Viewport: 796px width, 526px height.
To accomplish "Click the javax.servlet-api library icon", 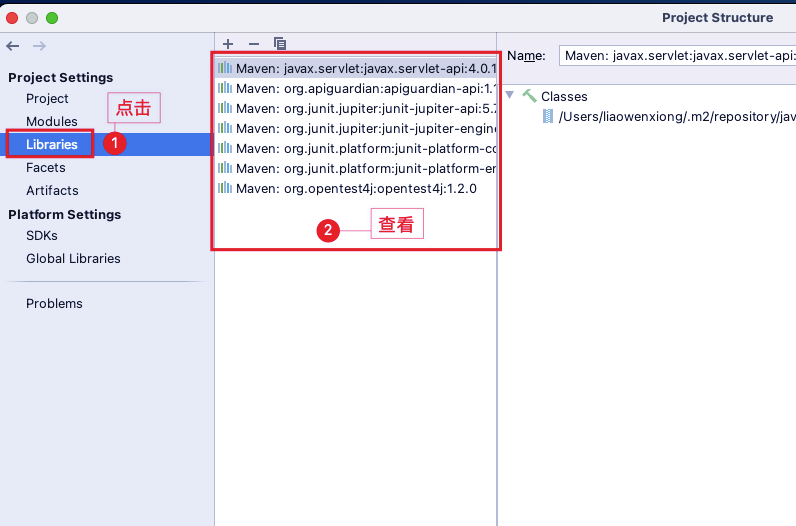I will coord(225,68).
